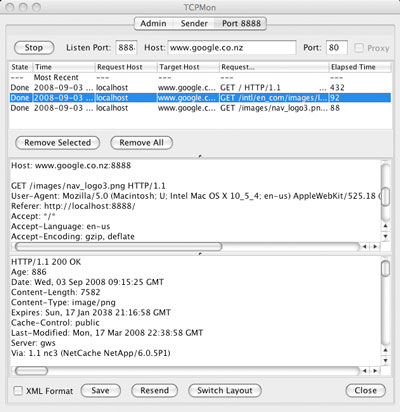The height and width of the screenshot is (412, 400).
Task: Click the Close button
Action: pos(366,390)
